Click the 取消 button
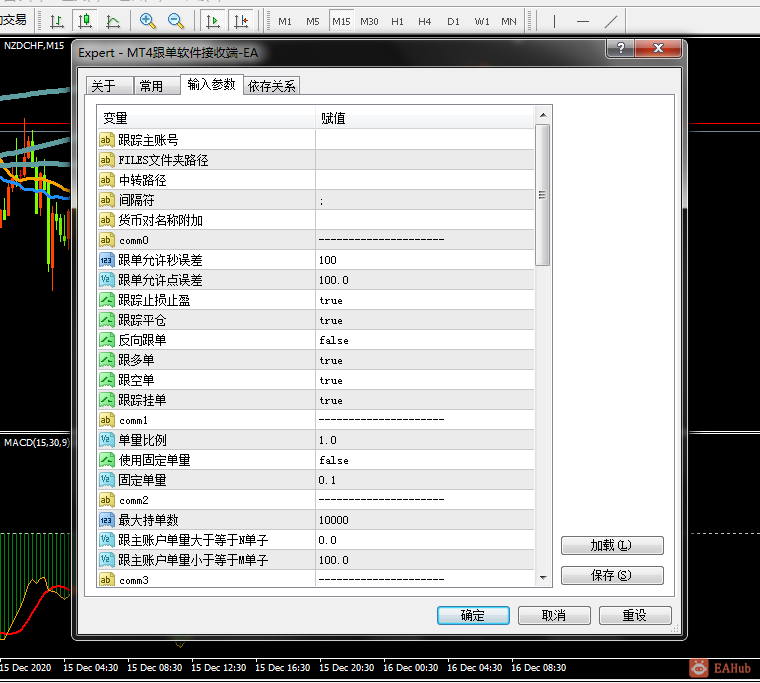This screenshot has width=760, height=683. [554, 615]
